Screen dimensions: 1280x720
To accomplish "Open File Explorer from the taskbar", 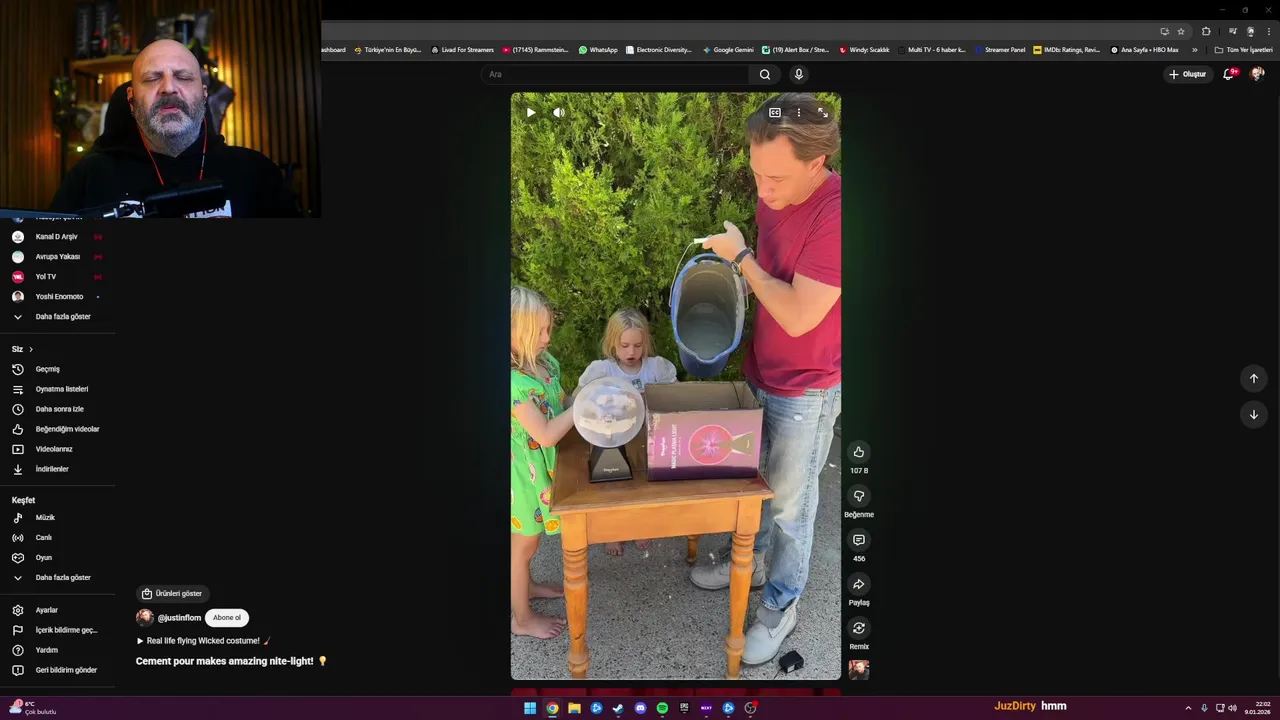I will (574, 708).
